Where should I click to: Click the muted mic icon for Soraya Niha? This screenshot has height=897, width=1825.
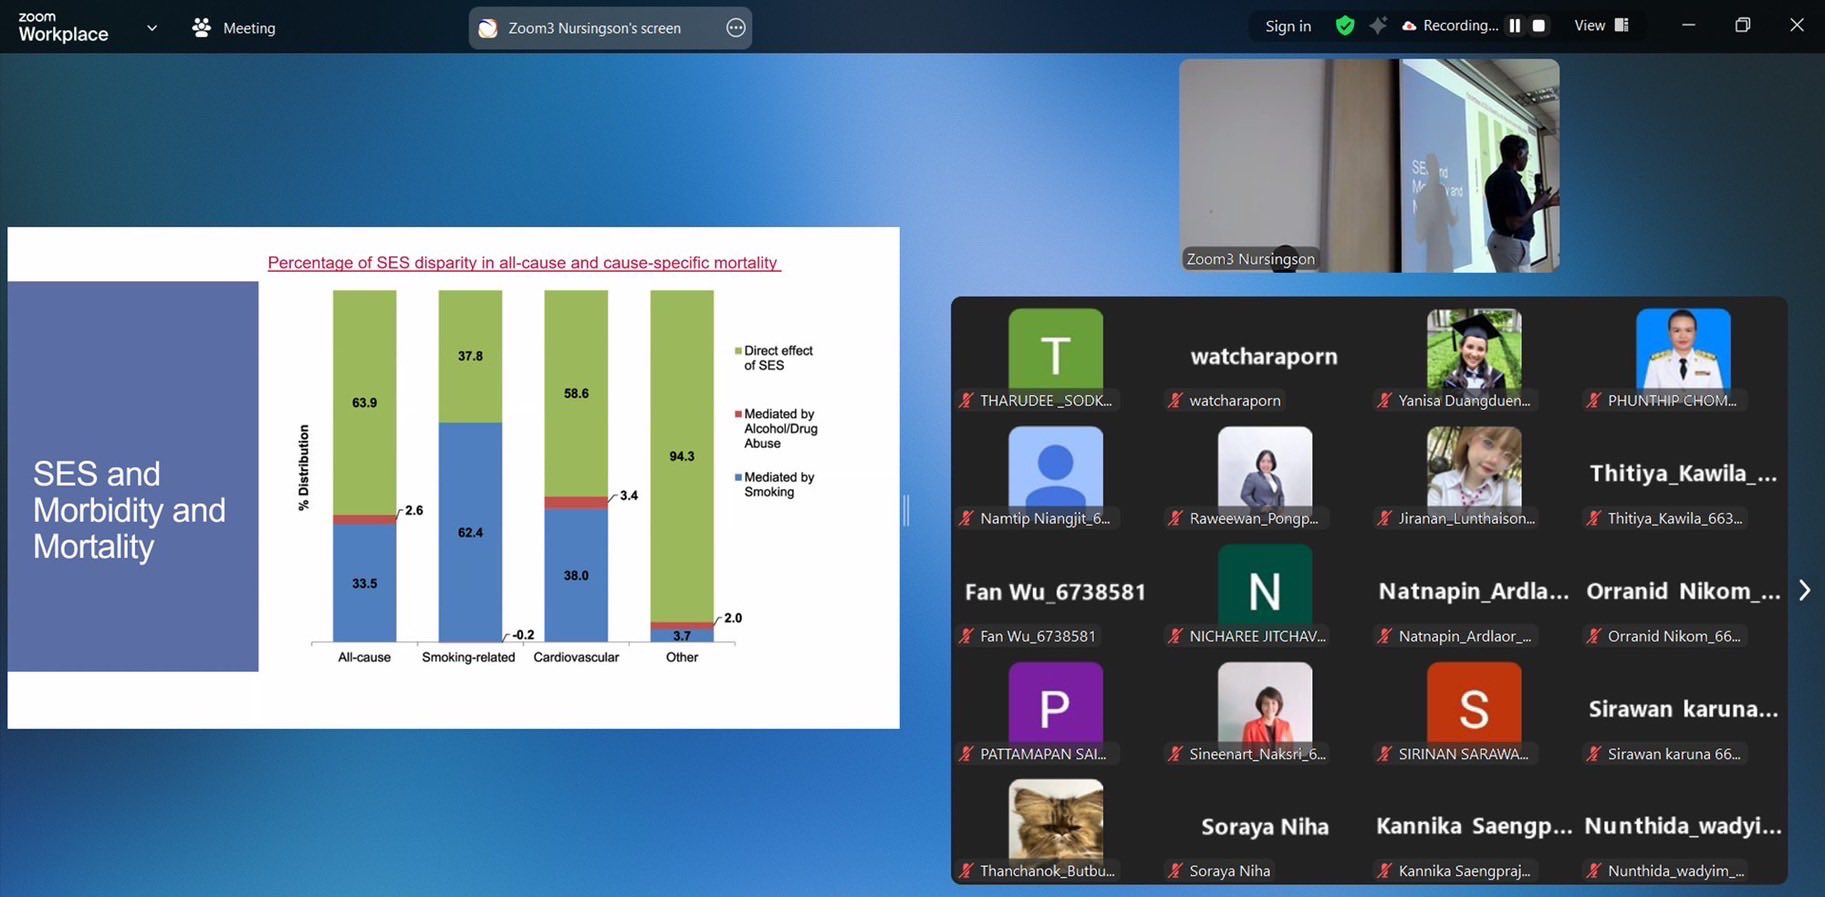1175,871
